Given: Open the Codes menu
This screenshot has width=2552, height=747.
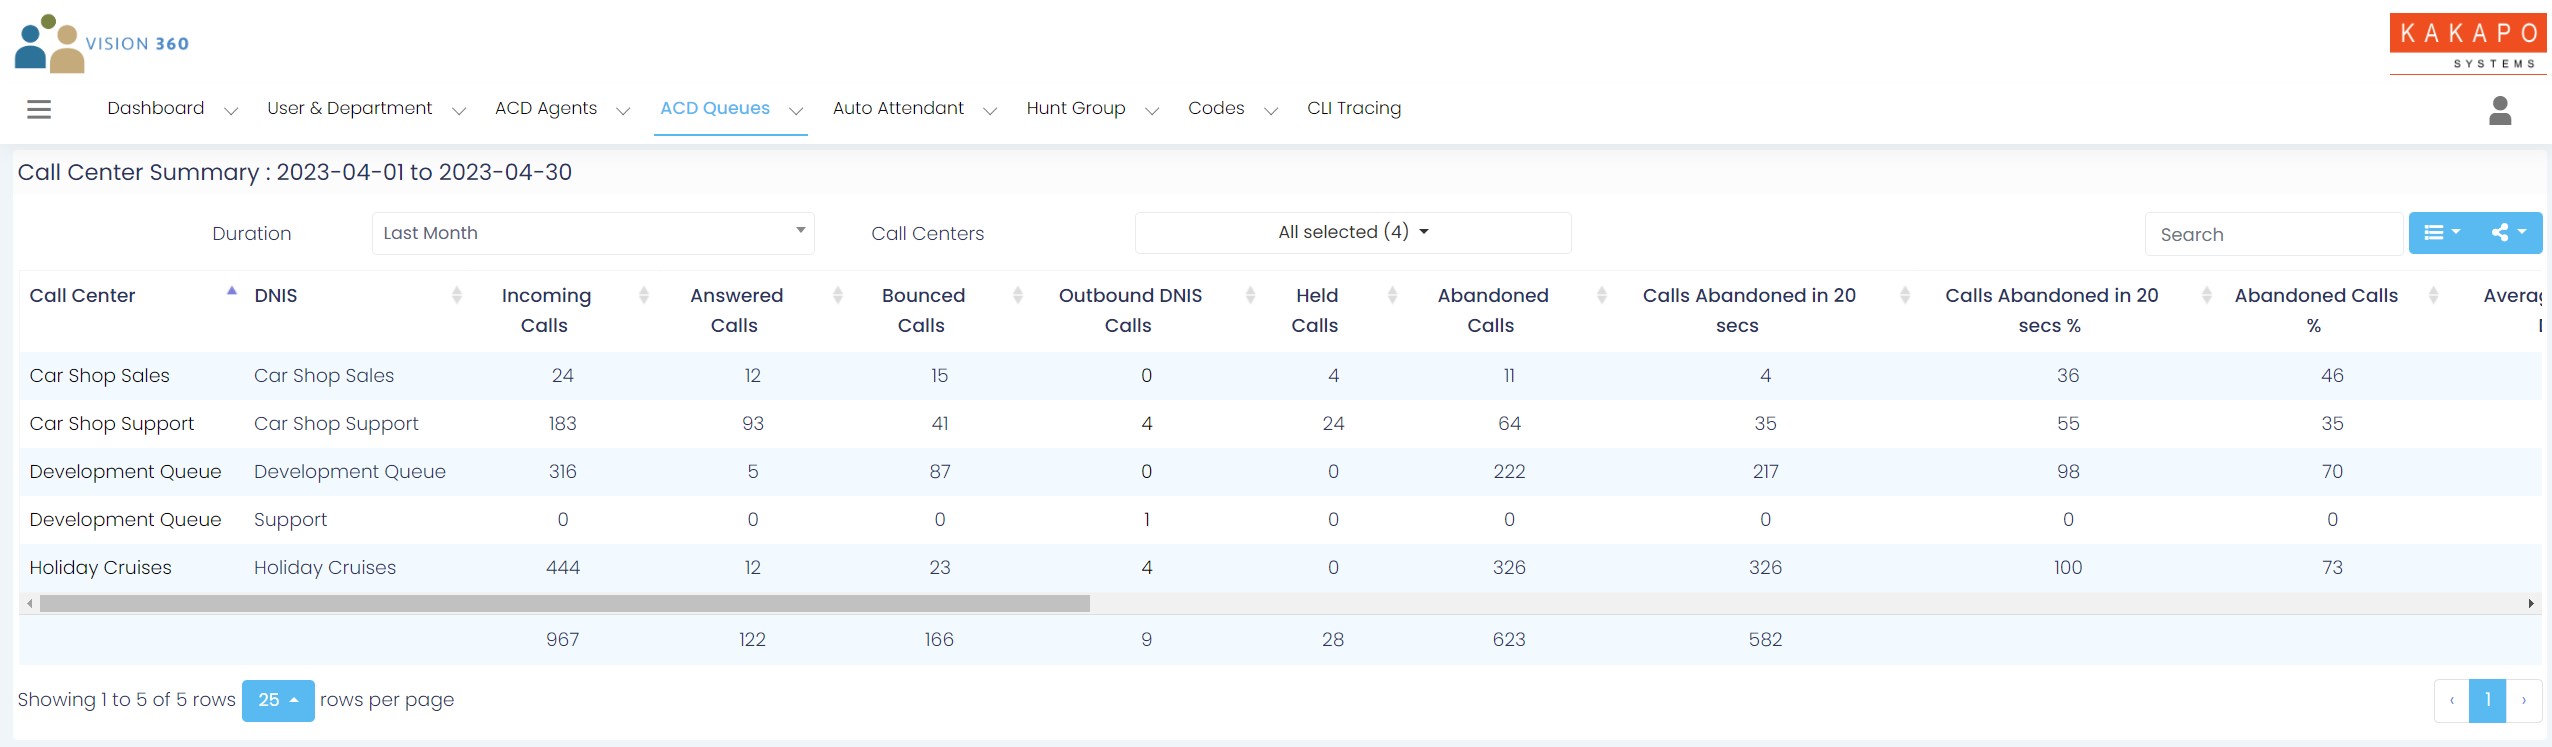Looking at the screenshot, I should point(1216,108).
